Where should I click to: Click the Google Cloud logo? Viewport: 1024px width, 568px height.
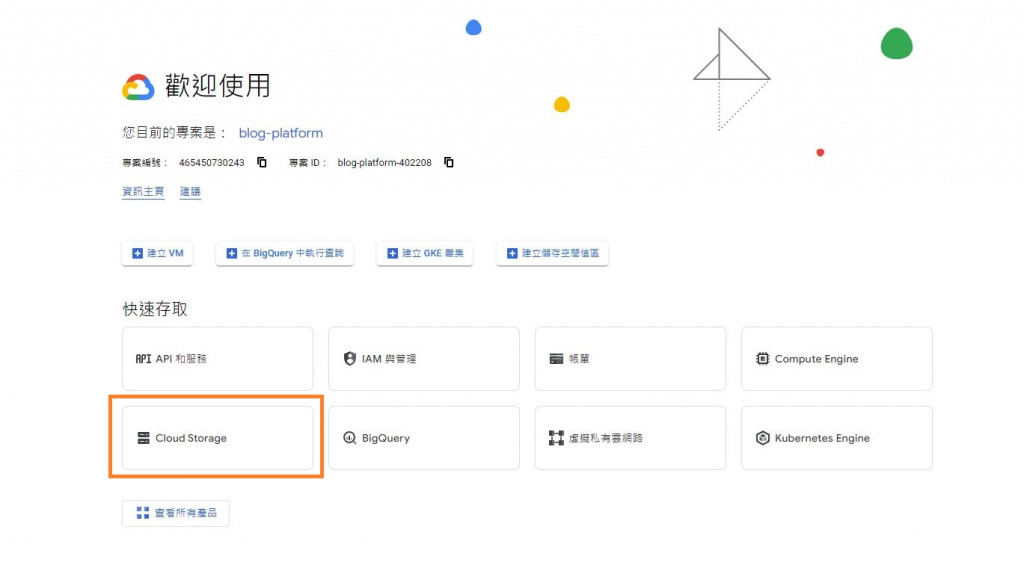(x=138, y=87)
